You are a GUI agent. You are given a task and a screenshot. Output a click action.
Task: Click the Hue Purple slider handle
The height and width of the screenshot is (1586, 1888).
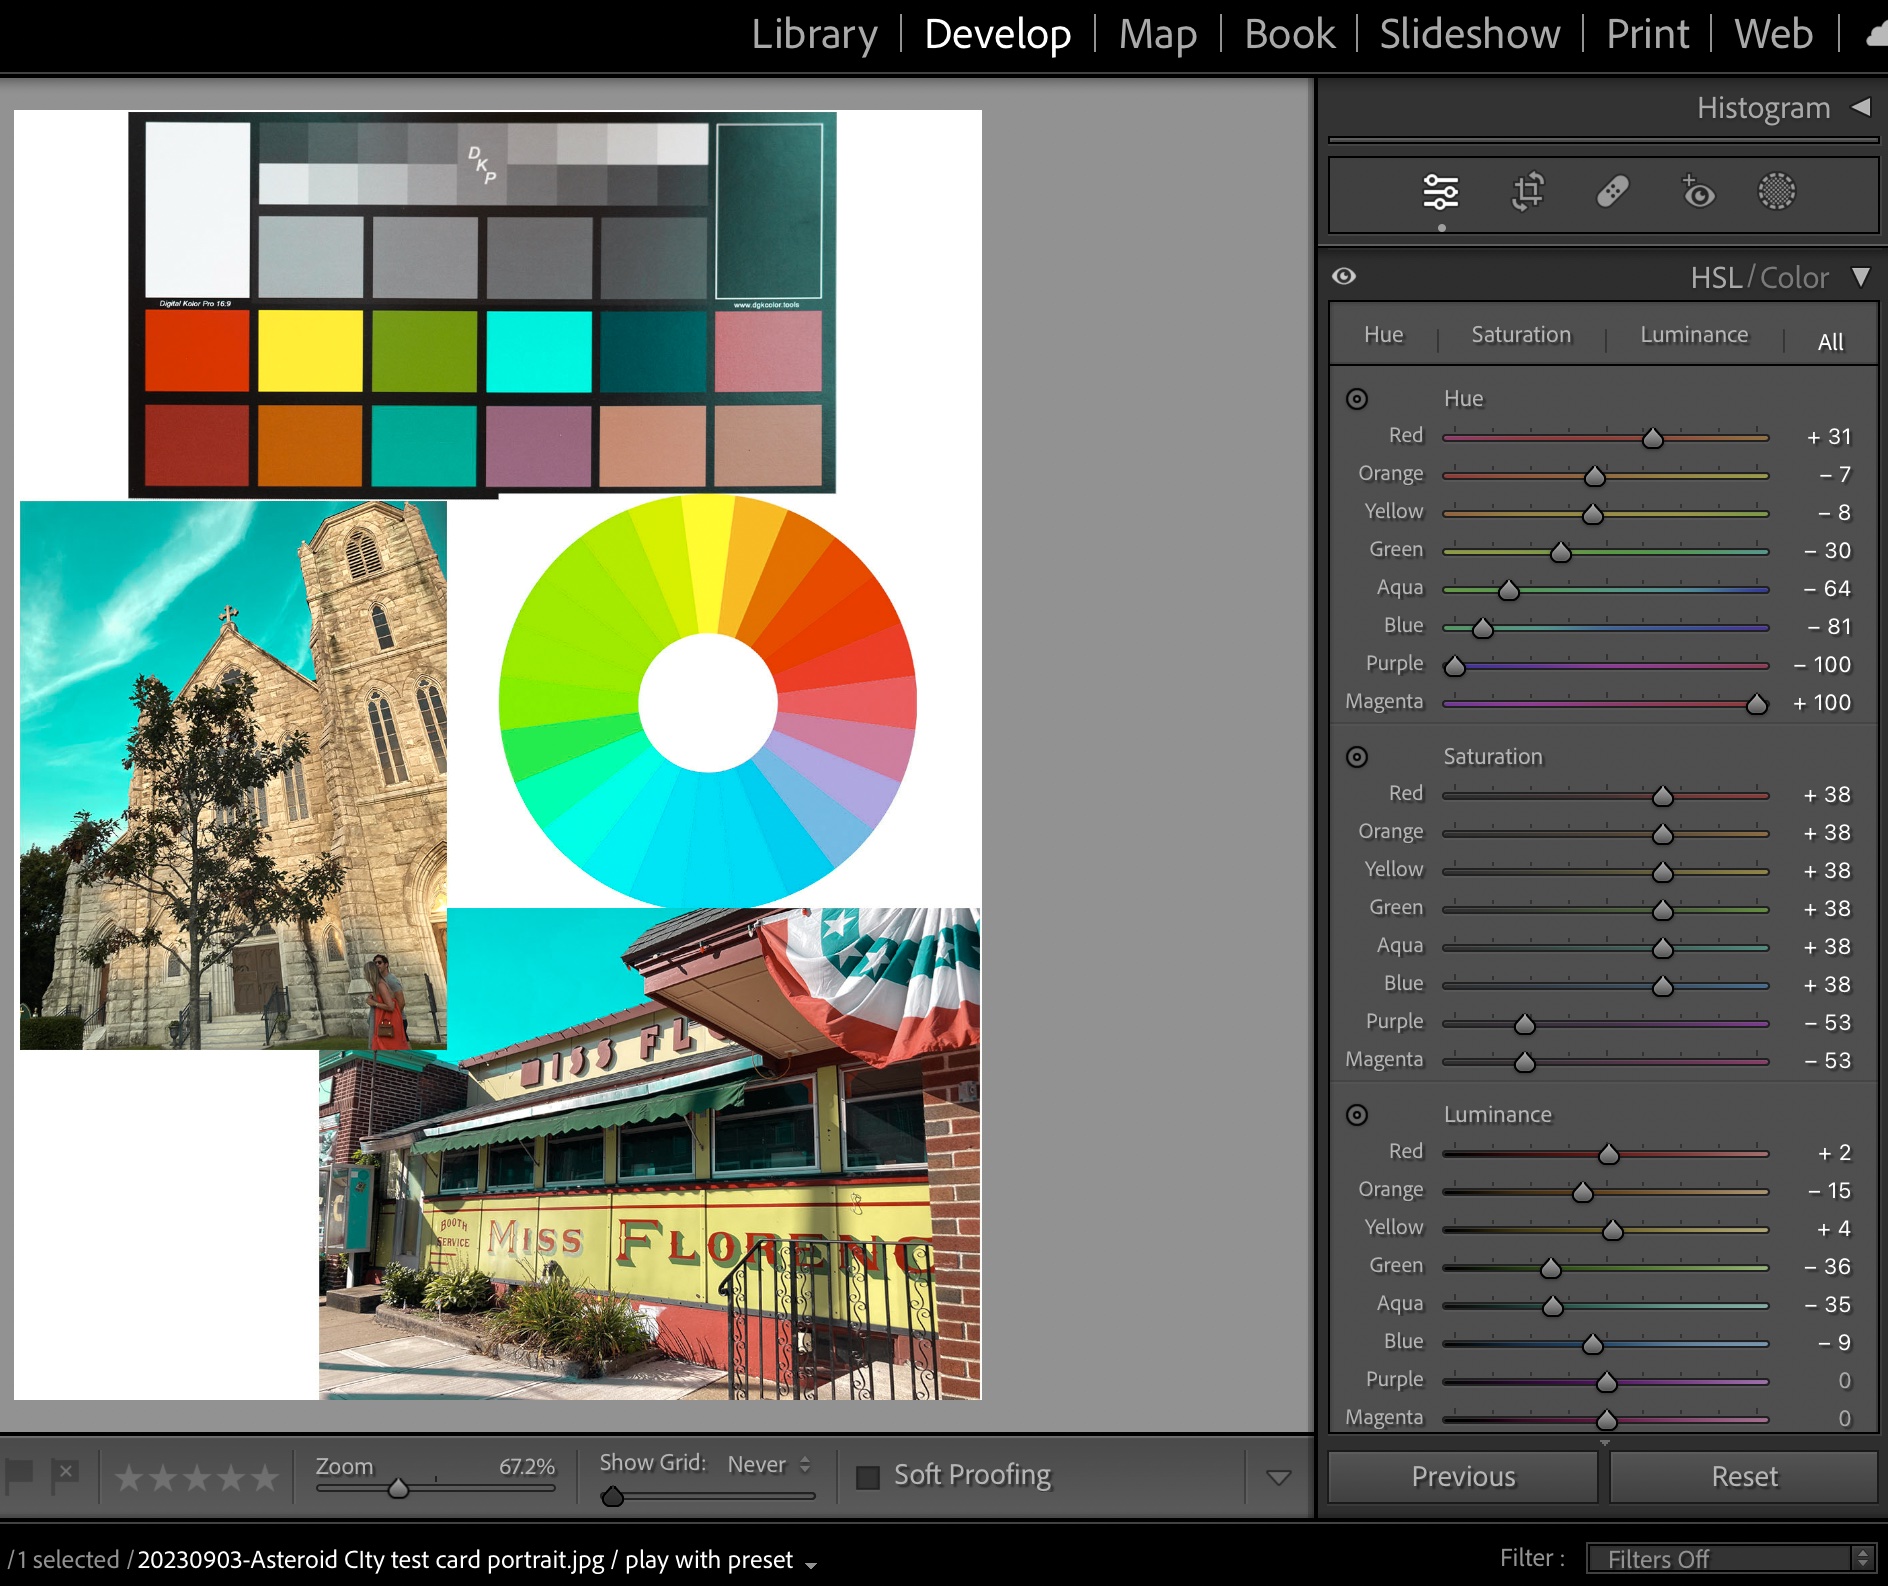pos(1455,666)
